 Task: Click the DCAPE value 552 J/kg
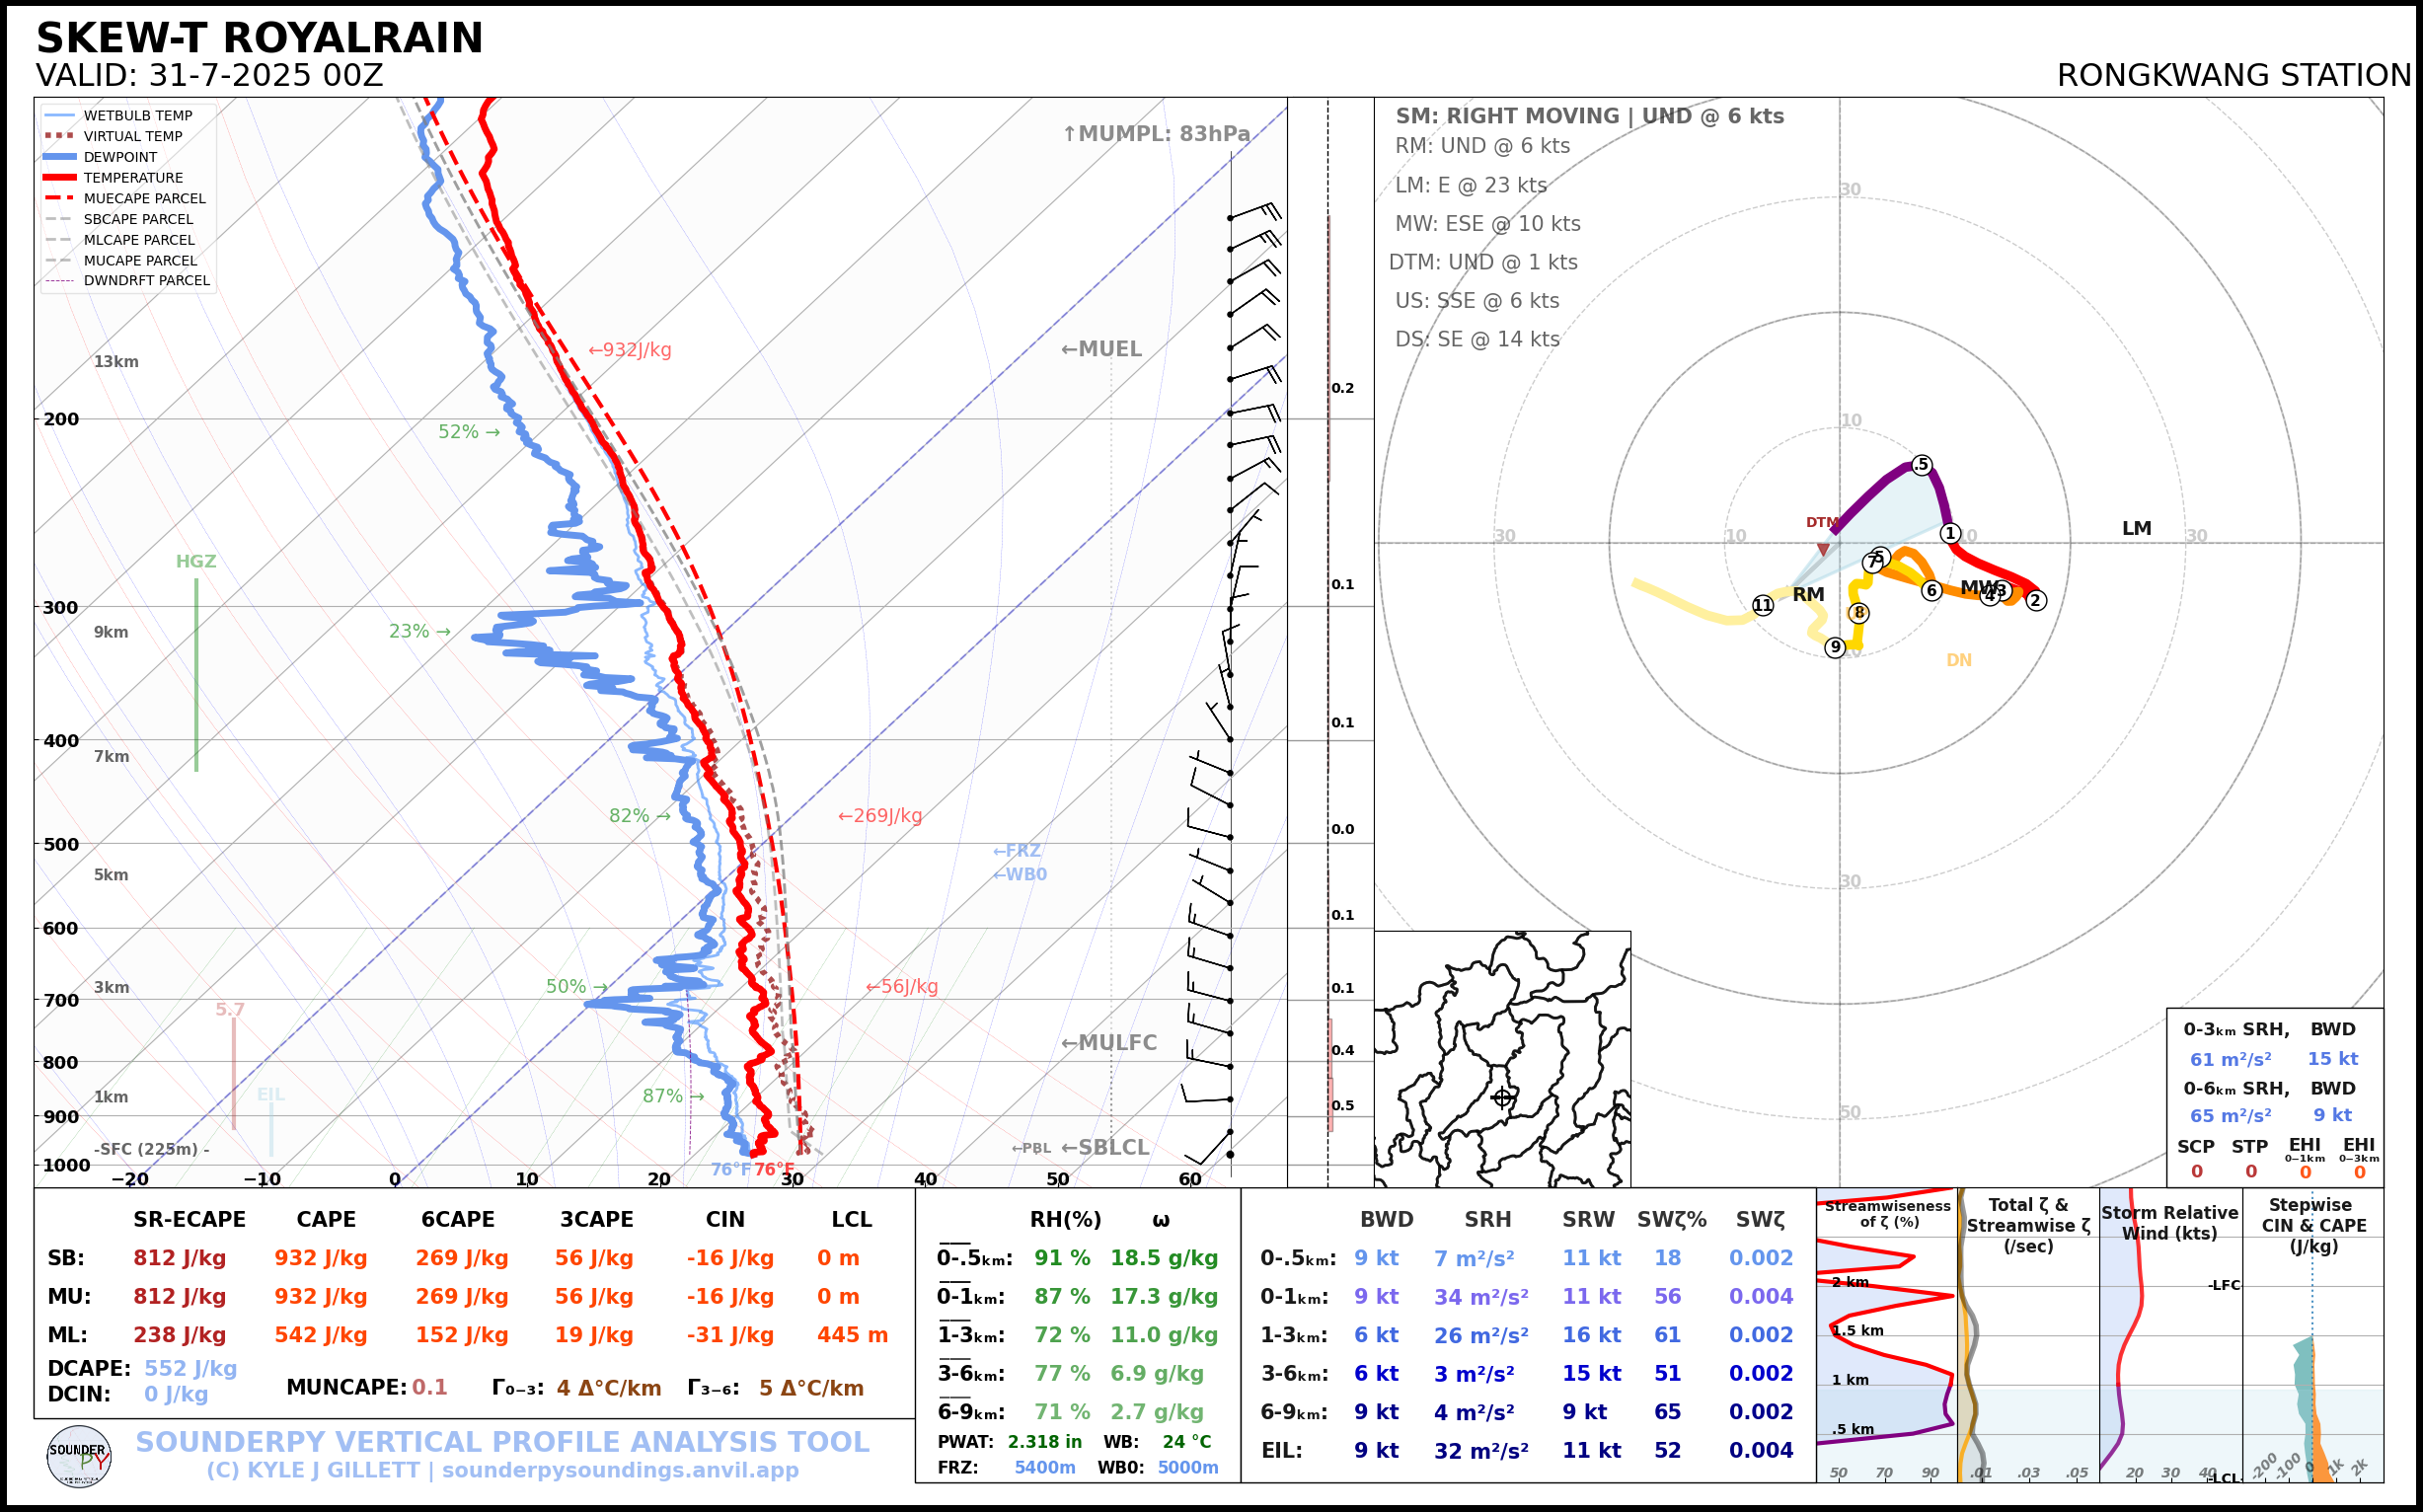[190, 1368]
